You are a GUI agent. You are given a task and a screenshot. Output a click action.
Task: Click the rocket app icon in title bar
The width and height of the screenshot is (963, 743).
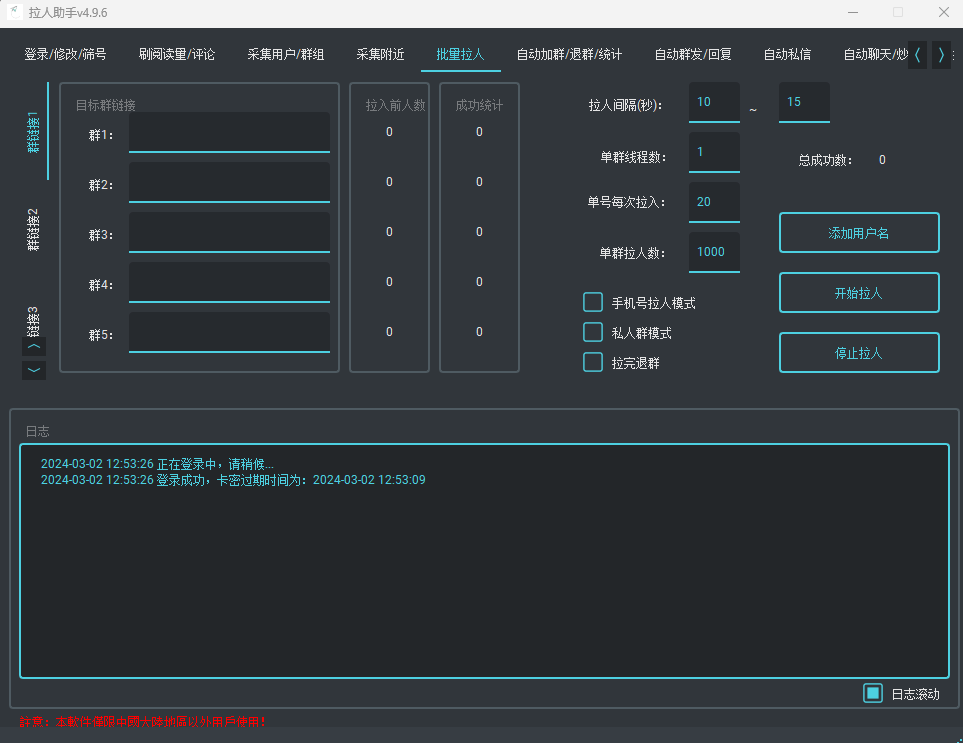(15, 13)
